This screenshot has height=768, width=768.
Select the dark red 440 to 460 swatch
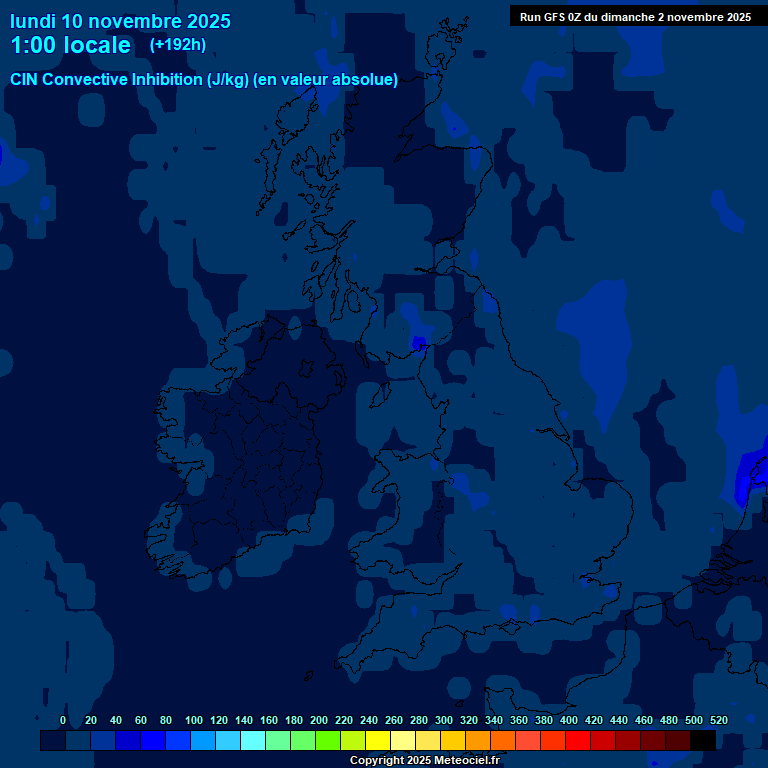click(x=627, y=740)
